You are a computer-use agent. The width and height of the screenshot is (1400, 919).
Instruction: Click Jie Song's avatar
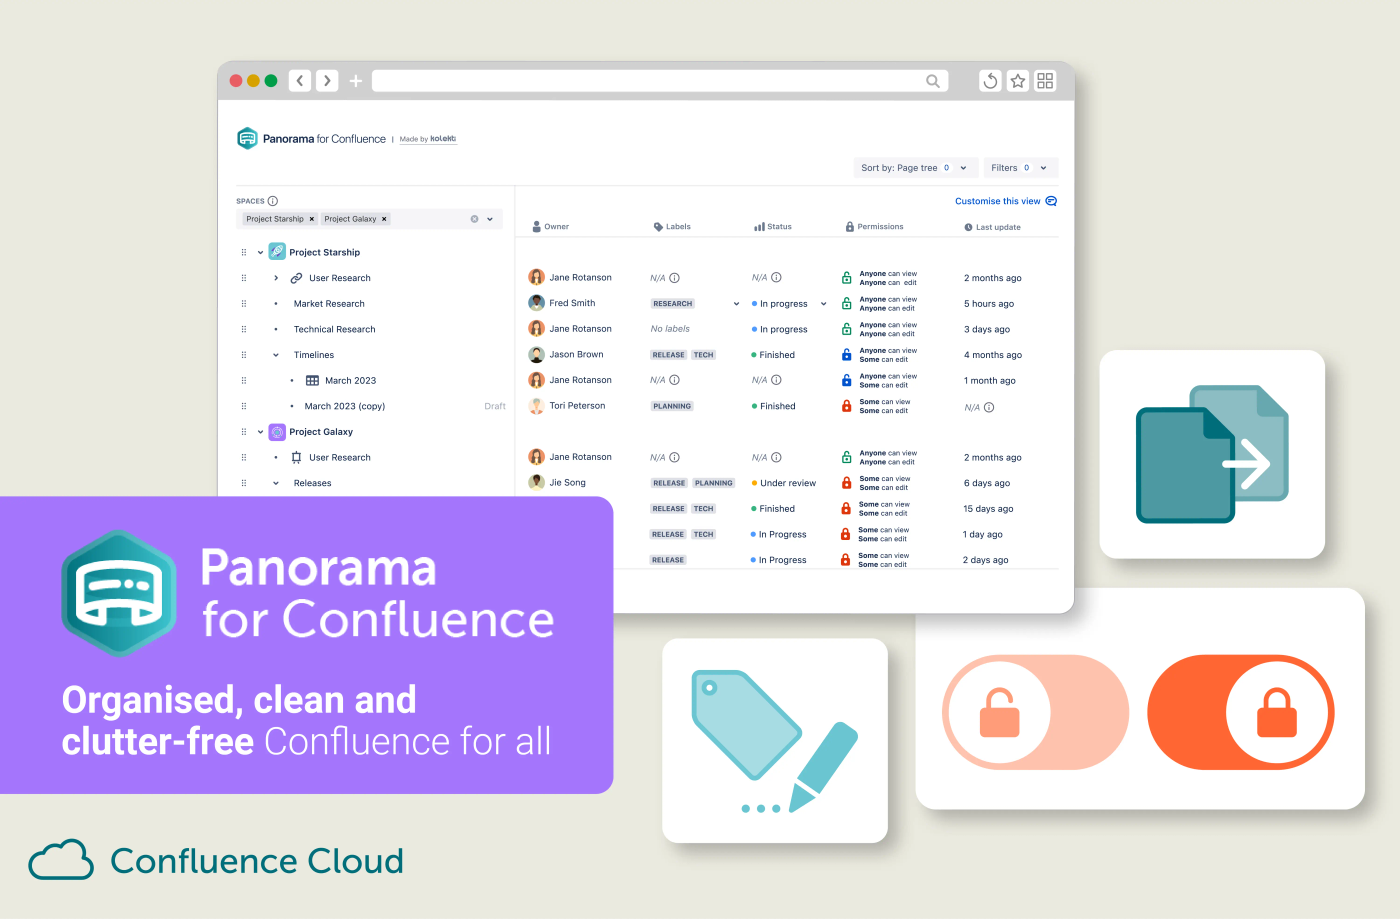[536, 482]
